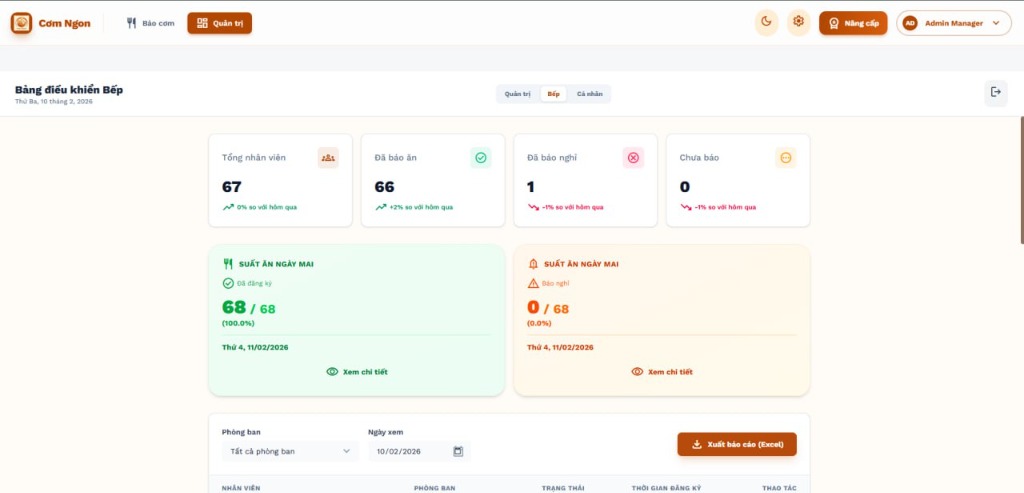Open the Quản trị menu
Viewport: 1024px width, 493px height.
pos(219,23)
